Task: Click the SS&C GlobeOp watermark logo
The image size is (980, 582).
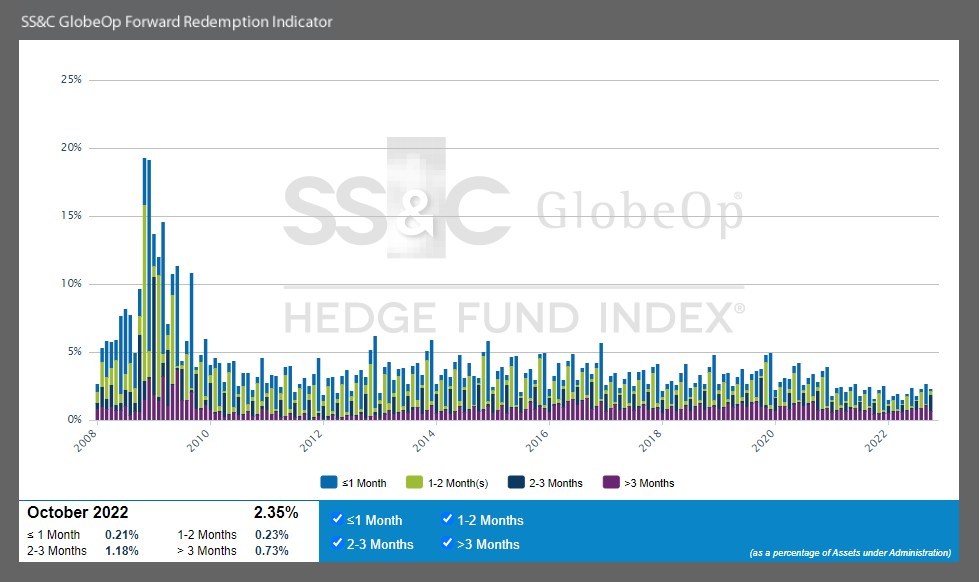Action: tap(513, 212)
